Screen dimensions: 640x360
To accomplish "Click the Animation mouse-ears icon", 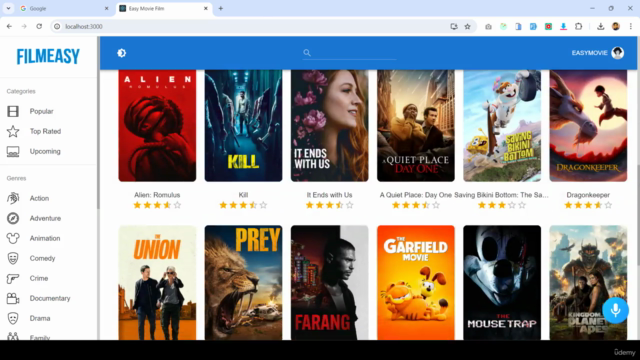I will tap(13, 238).
